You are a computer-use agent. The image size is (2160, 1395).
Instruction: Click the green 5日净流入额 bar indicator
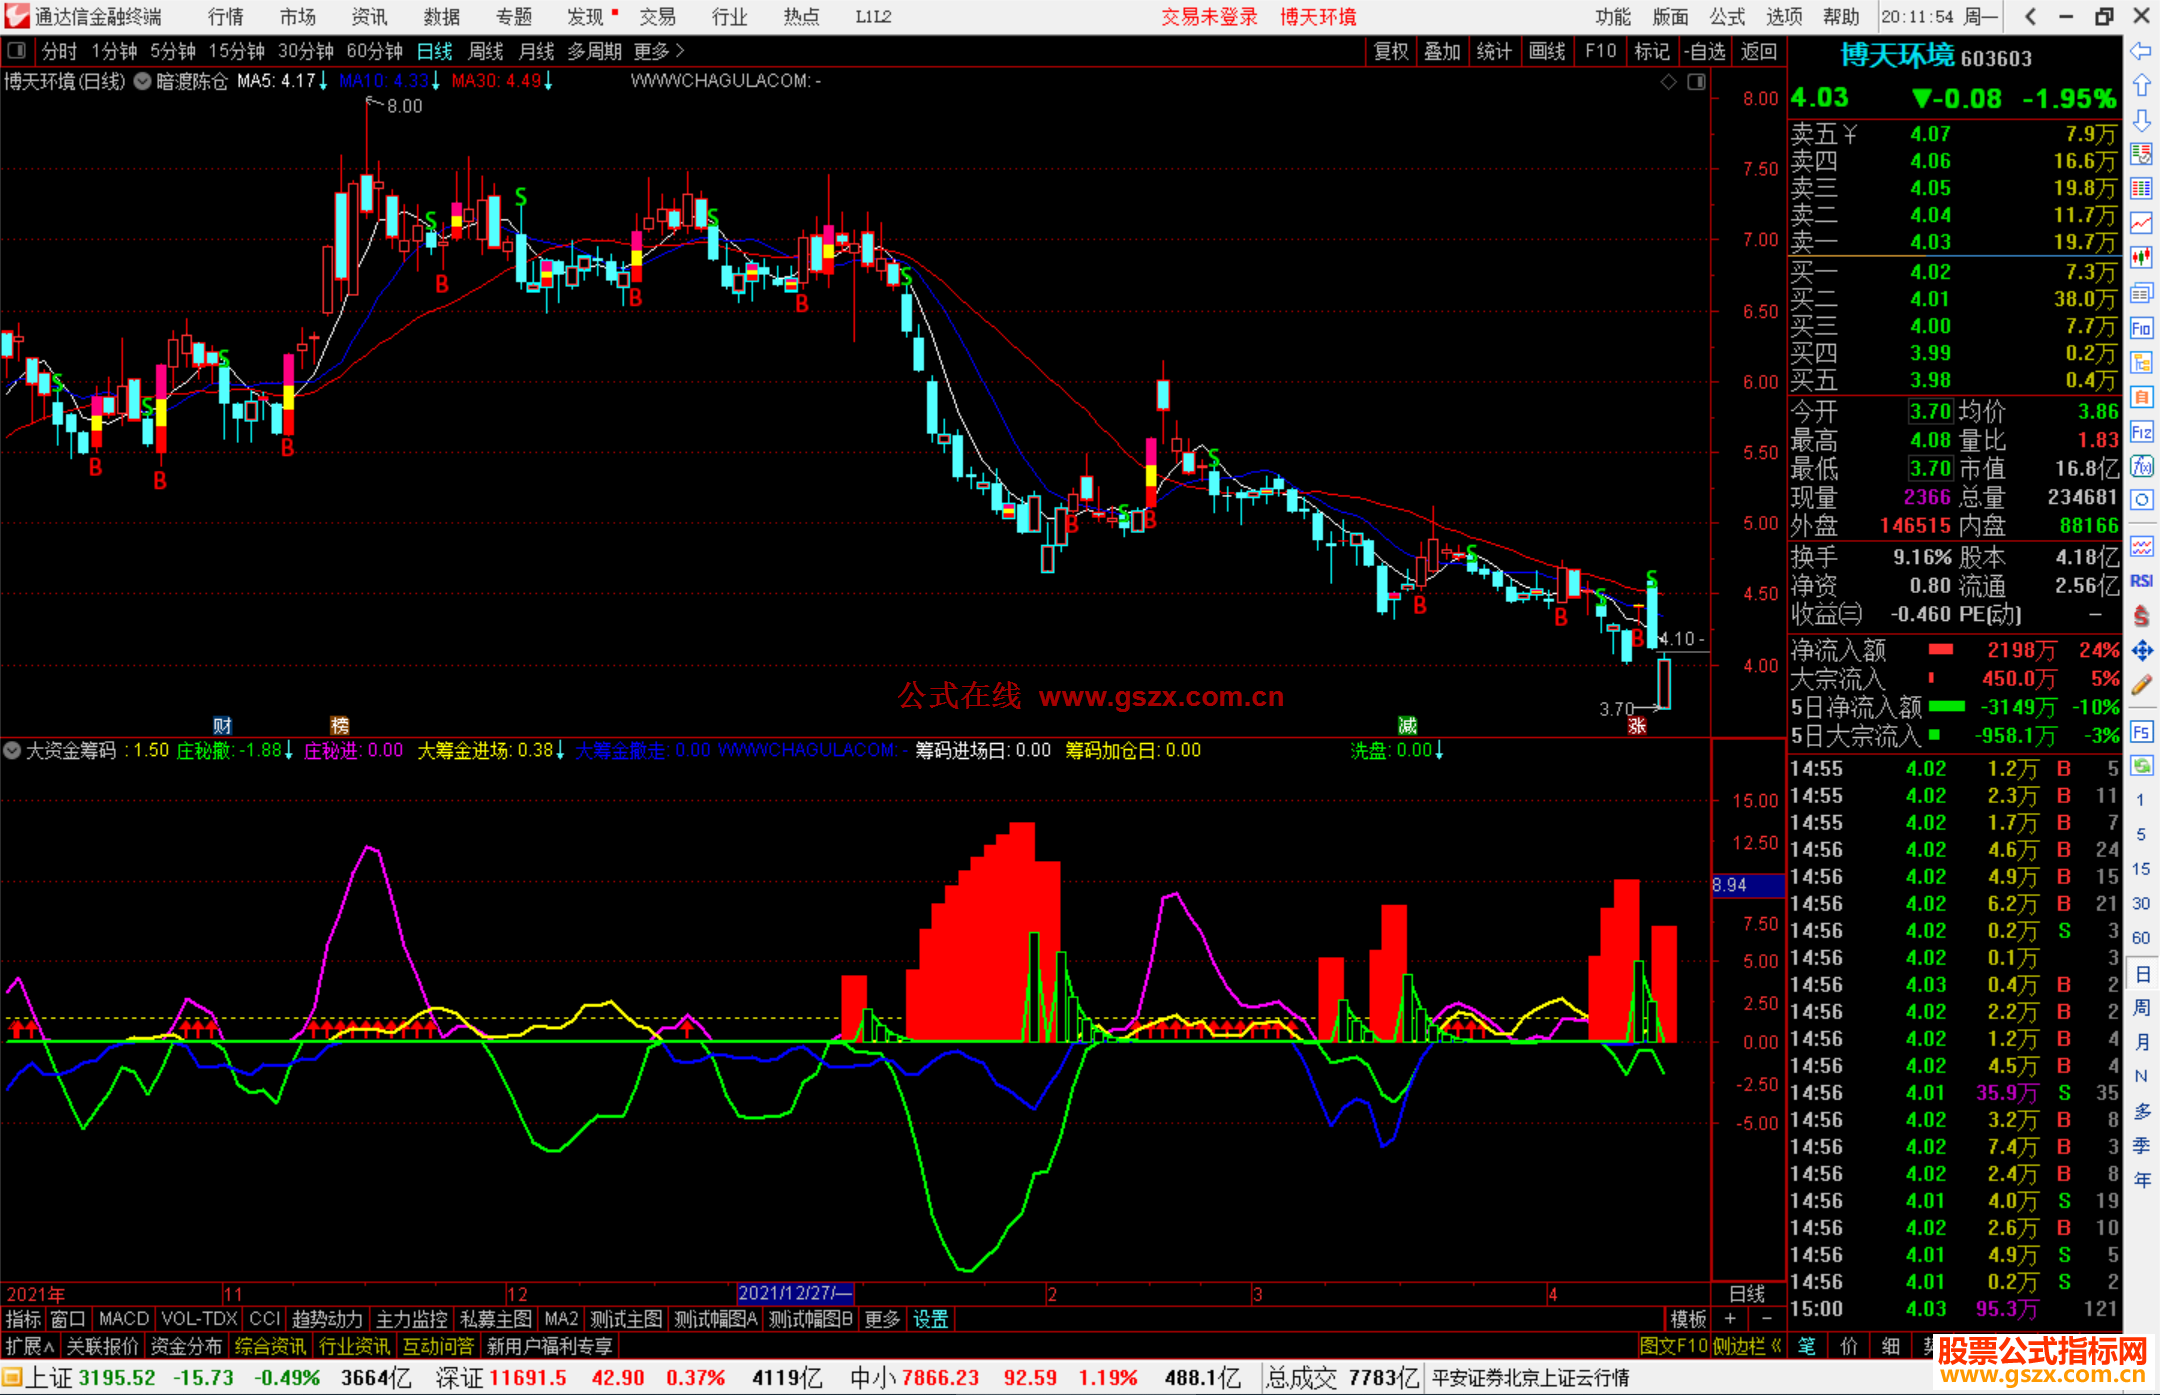(1947, 707)
